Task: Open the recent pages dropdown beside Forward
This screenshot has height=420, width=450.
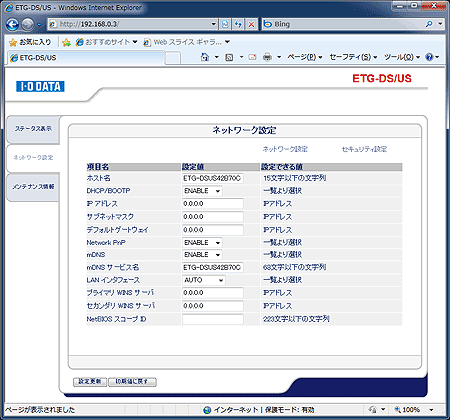Action: 39,25
